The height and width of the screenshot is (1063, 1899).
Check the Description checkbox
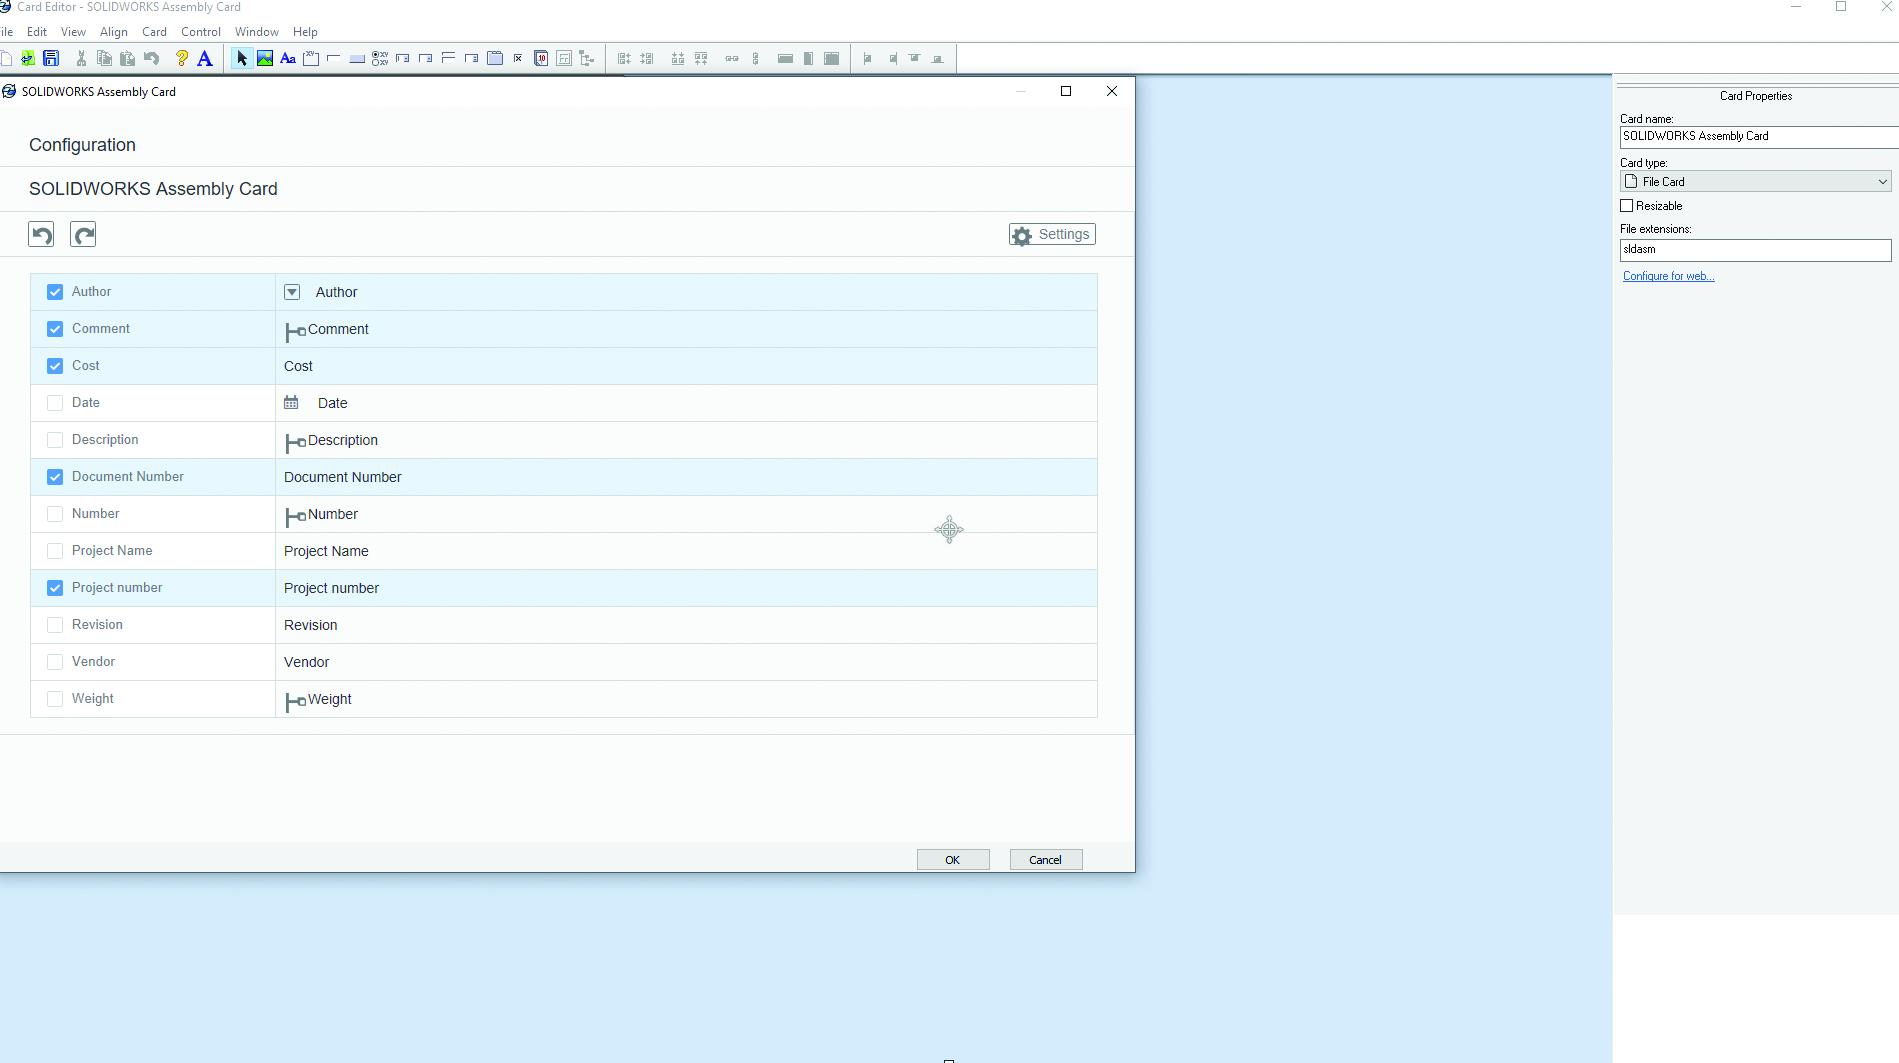55,440
